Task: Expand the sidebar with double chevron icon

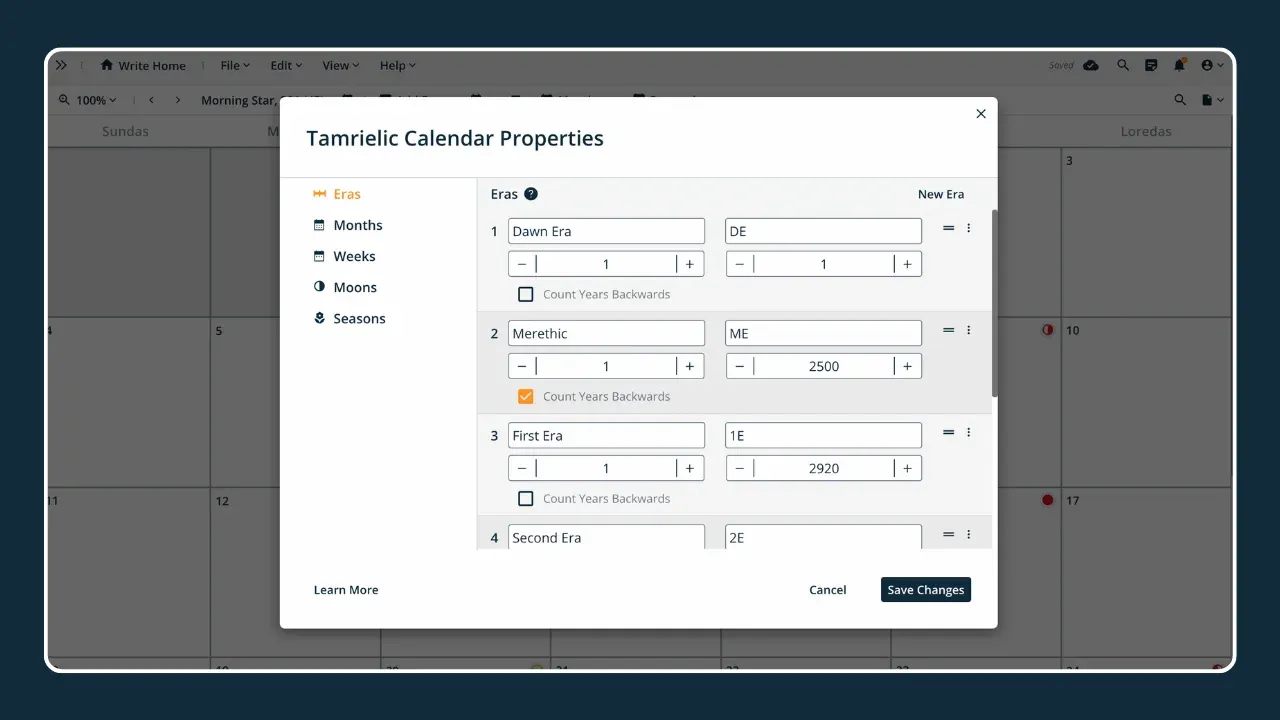Action: point(61,66)
